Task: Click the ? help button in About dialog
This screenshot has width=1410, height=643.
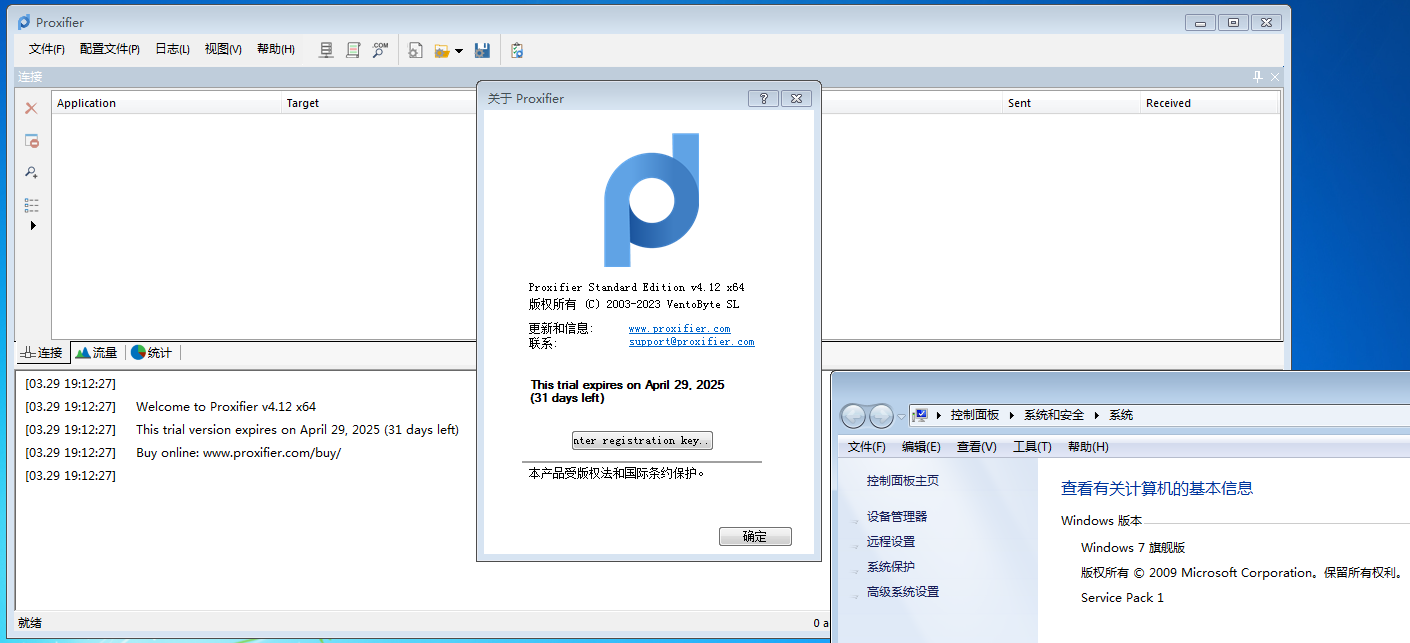Action: coord(763,98)
